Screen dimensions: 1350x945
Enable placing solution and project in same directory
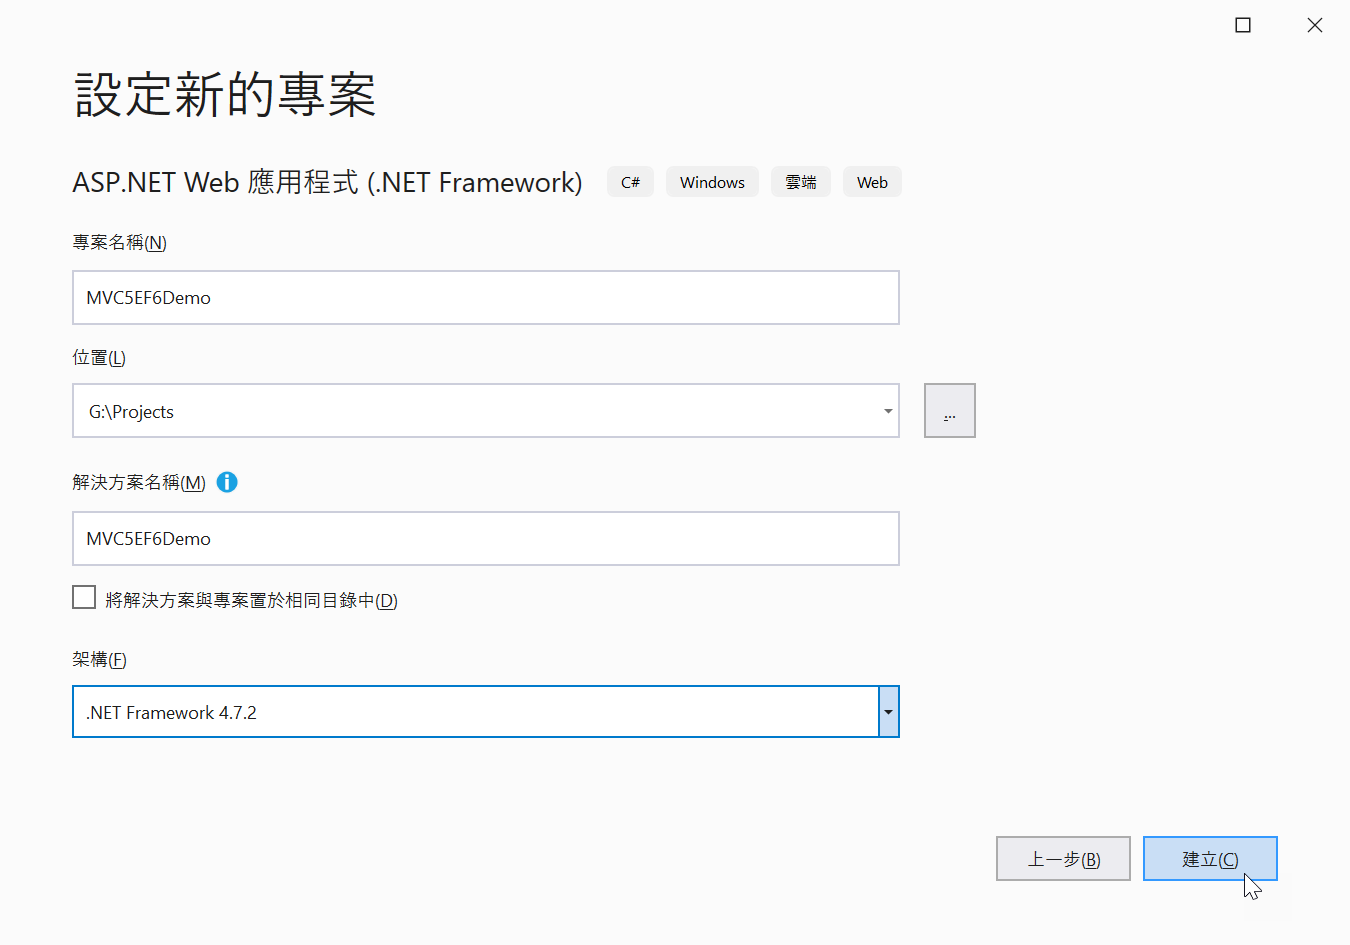tap(84, 598)
